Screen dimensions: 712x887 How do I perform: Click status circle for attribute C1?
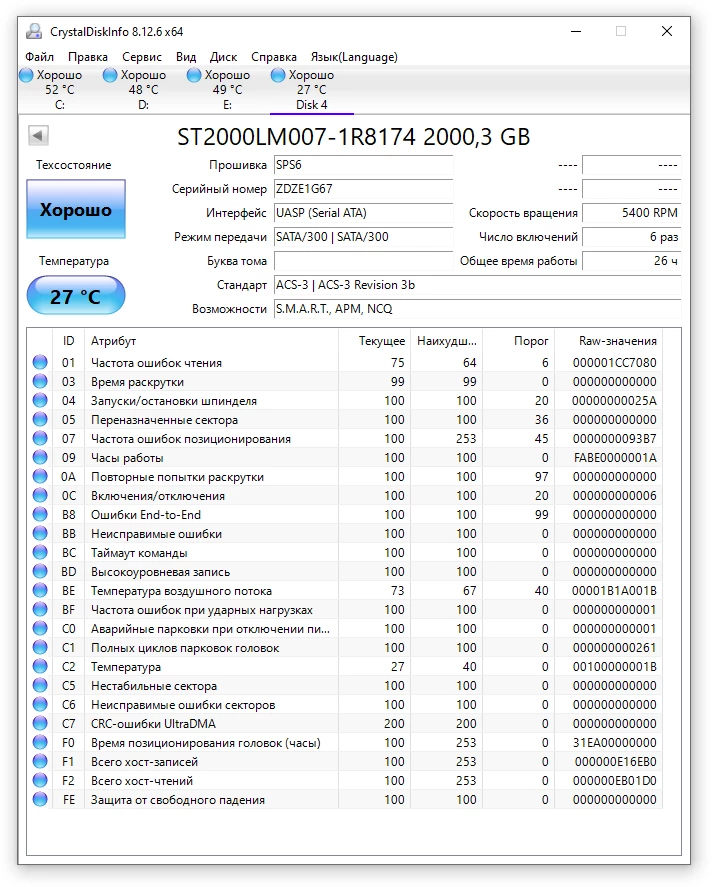click(x=40, y=647)
